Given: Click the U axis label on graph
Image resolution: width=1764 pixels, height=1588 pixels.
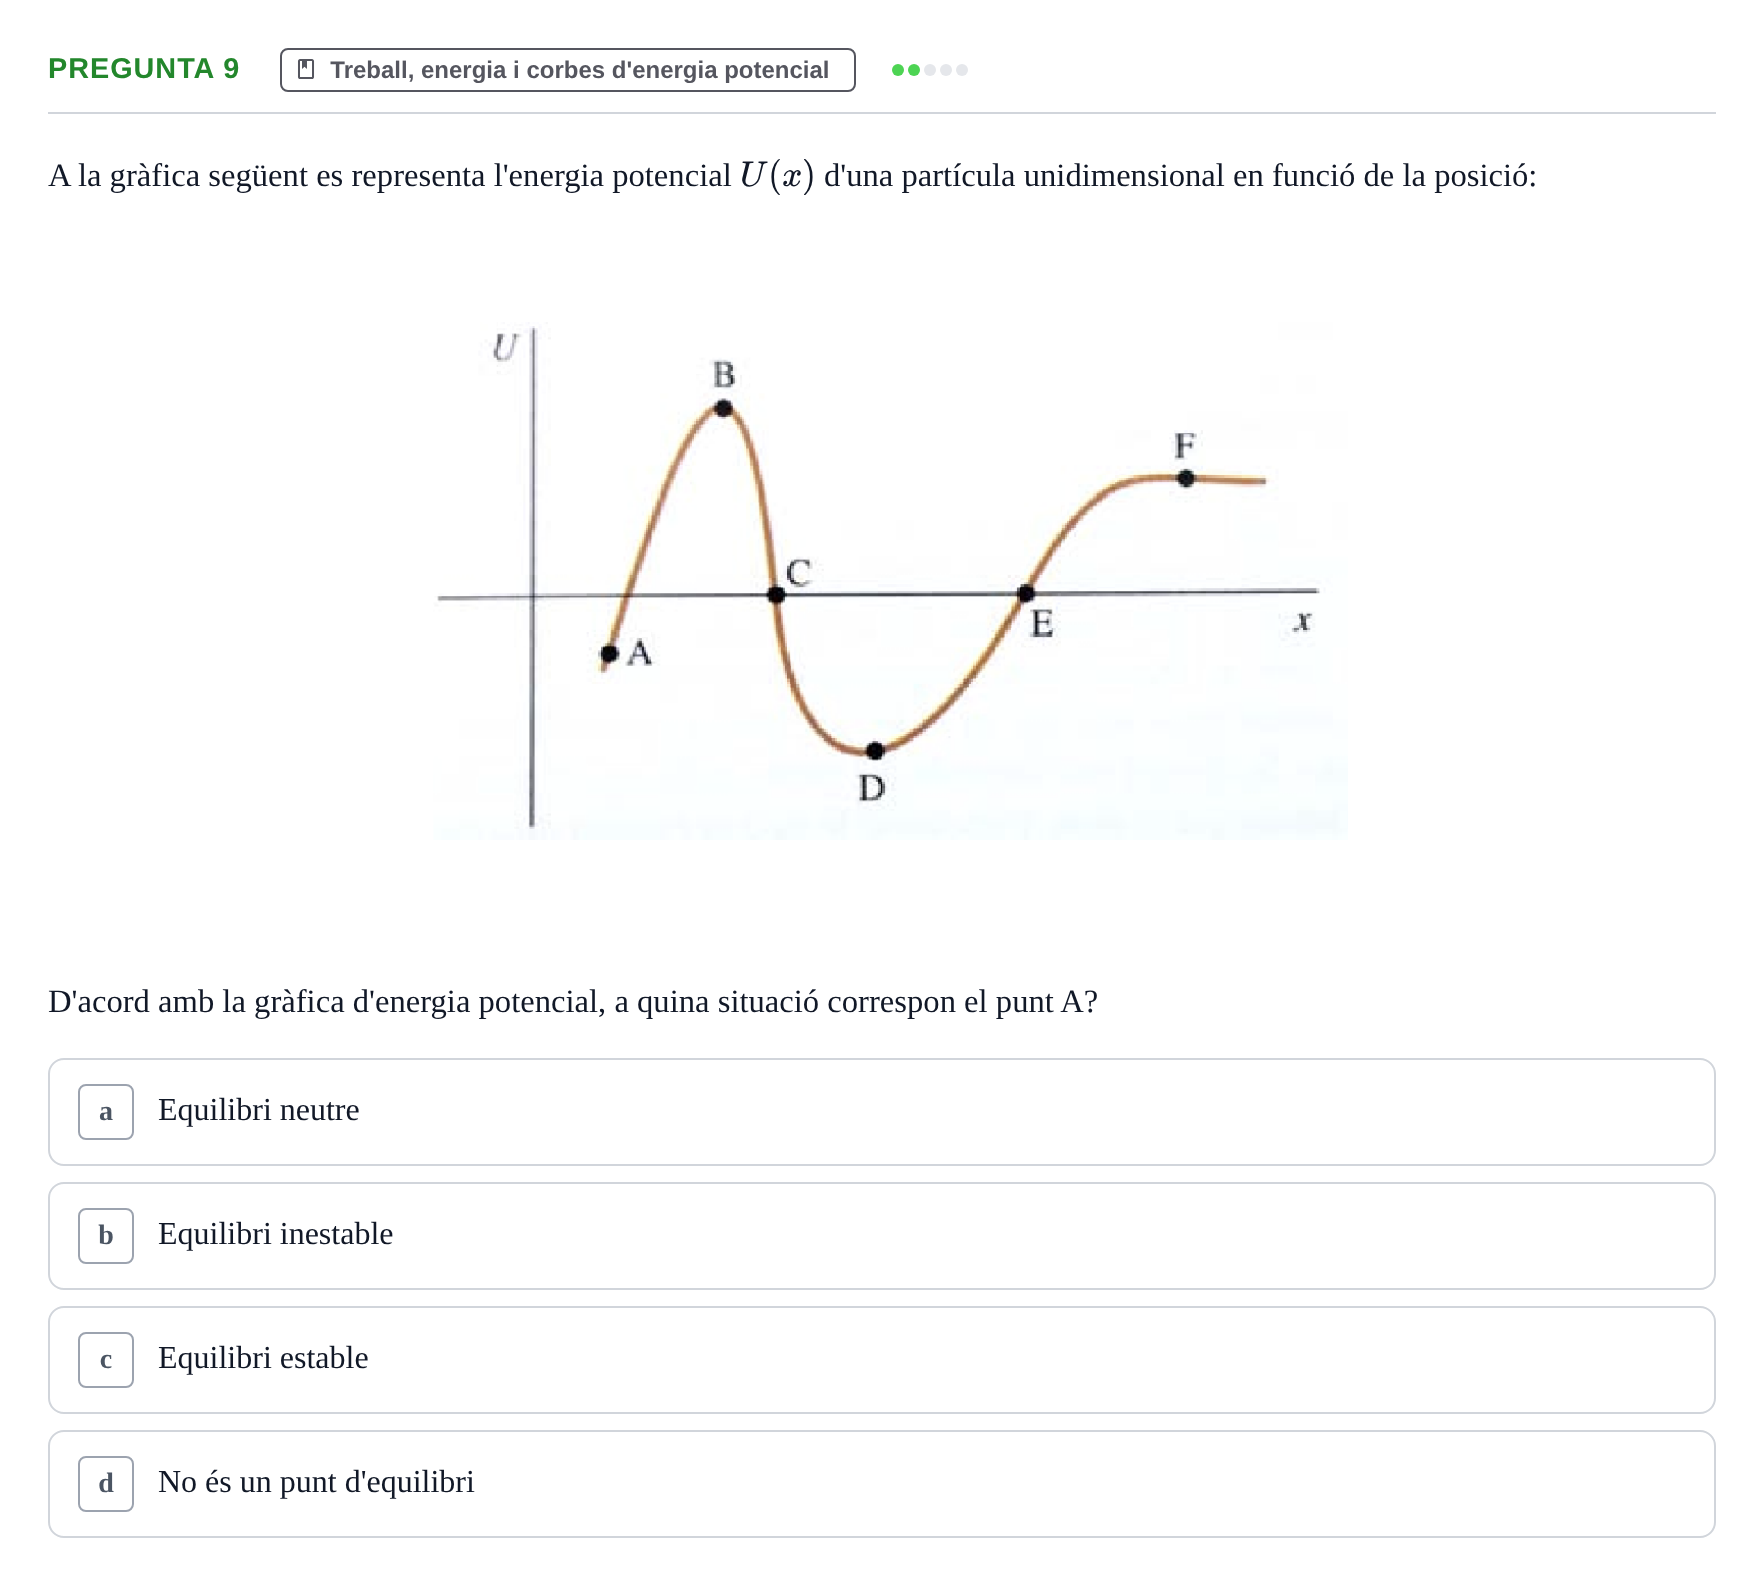Looking at the screenshot, I should [505, 348].
